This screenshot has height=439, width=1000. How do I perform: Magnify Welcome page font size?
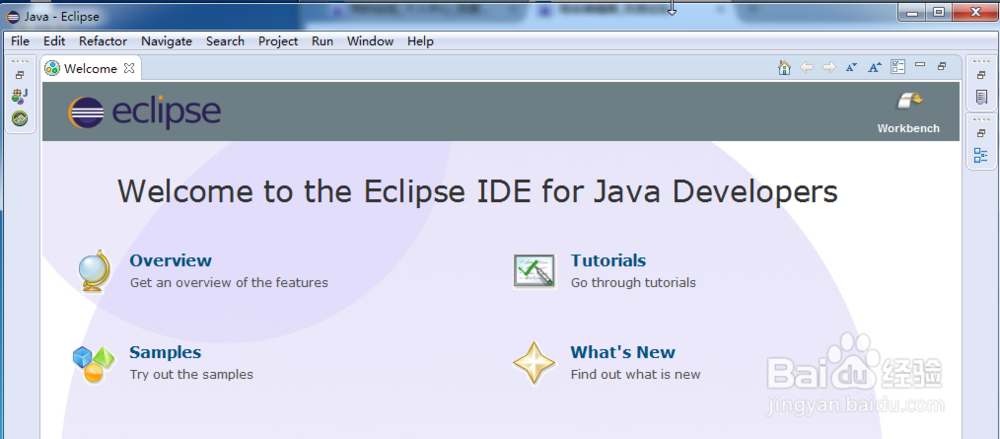[874, 67]
